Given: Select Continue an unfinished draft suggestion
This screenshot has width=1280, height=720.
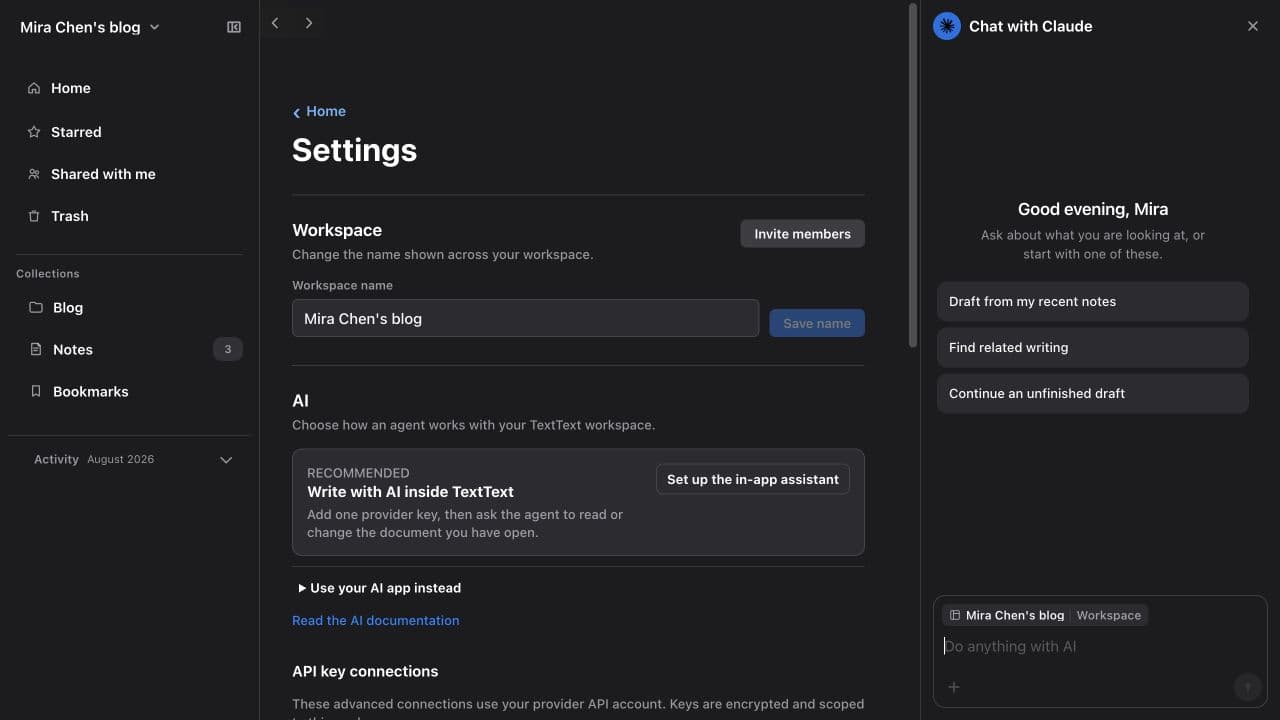Looking at the screenshot, I should 1093,394.
